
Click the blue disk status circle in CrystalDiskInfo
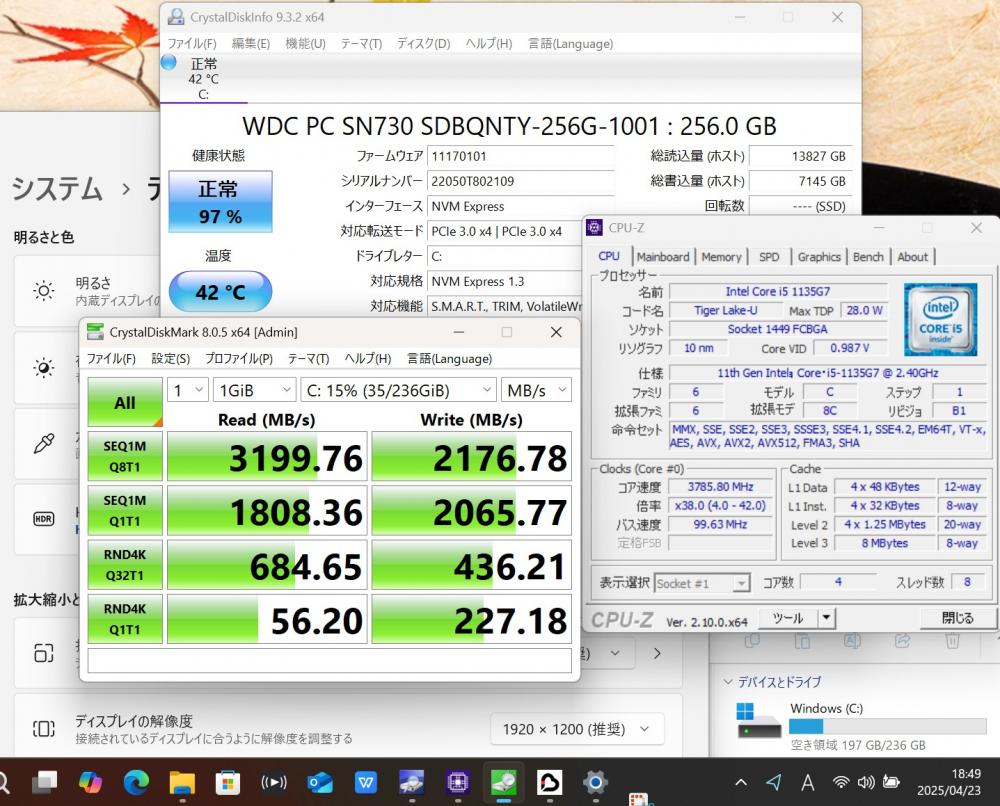click(168, 62)
